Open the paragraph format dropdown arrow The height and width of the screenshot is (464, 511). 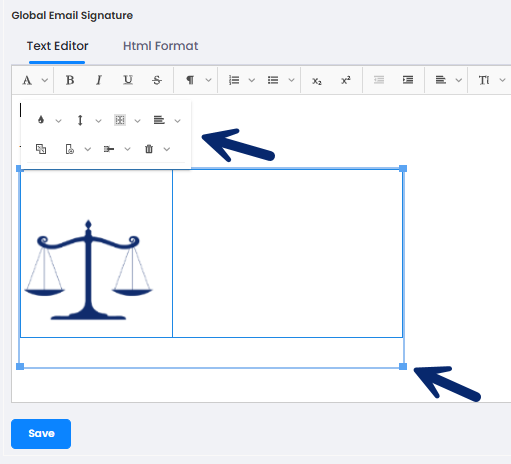coord(208,80)
